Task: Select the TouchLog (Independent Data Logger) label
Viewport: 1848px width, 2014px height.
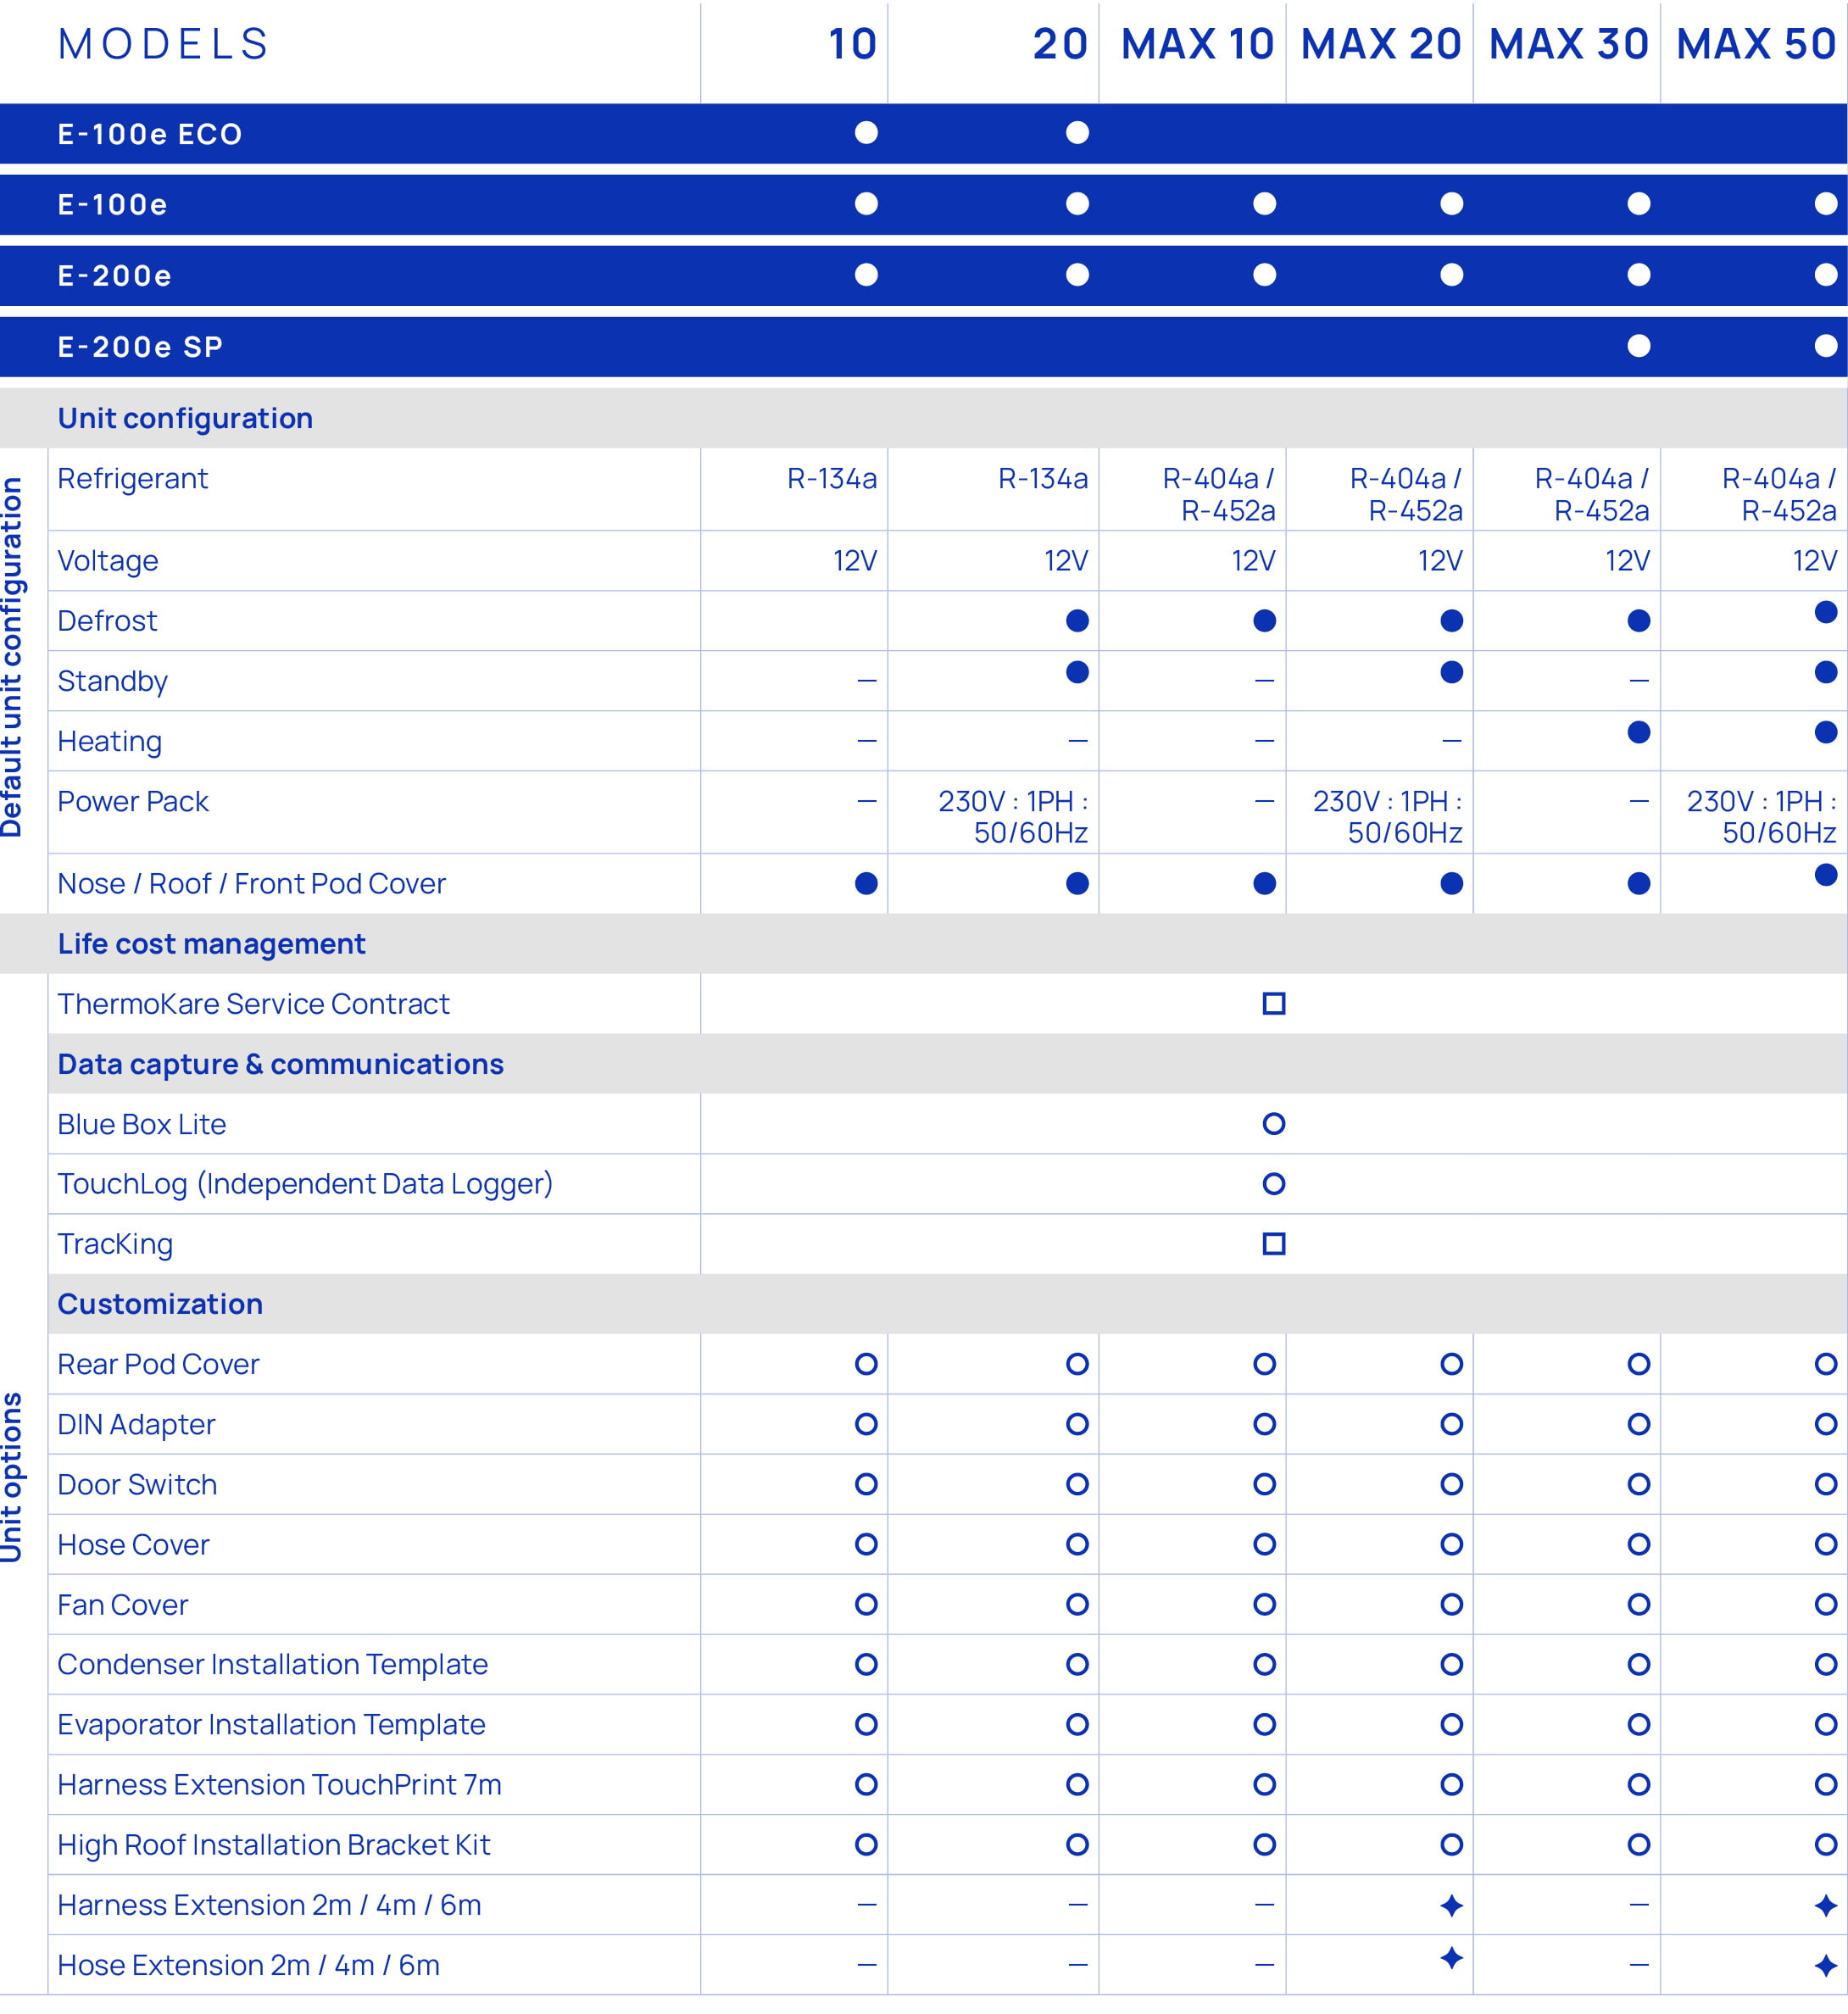Action: 305,1184
